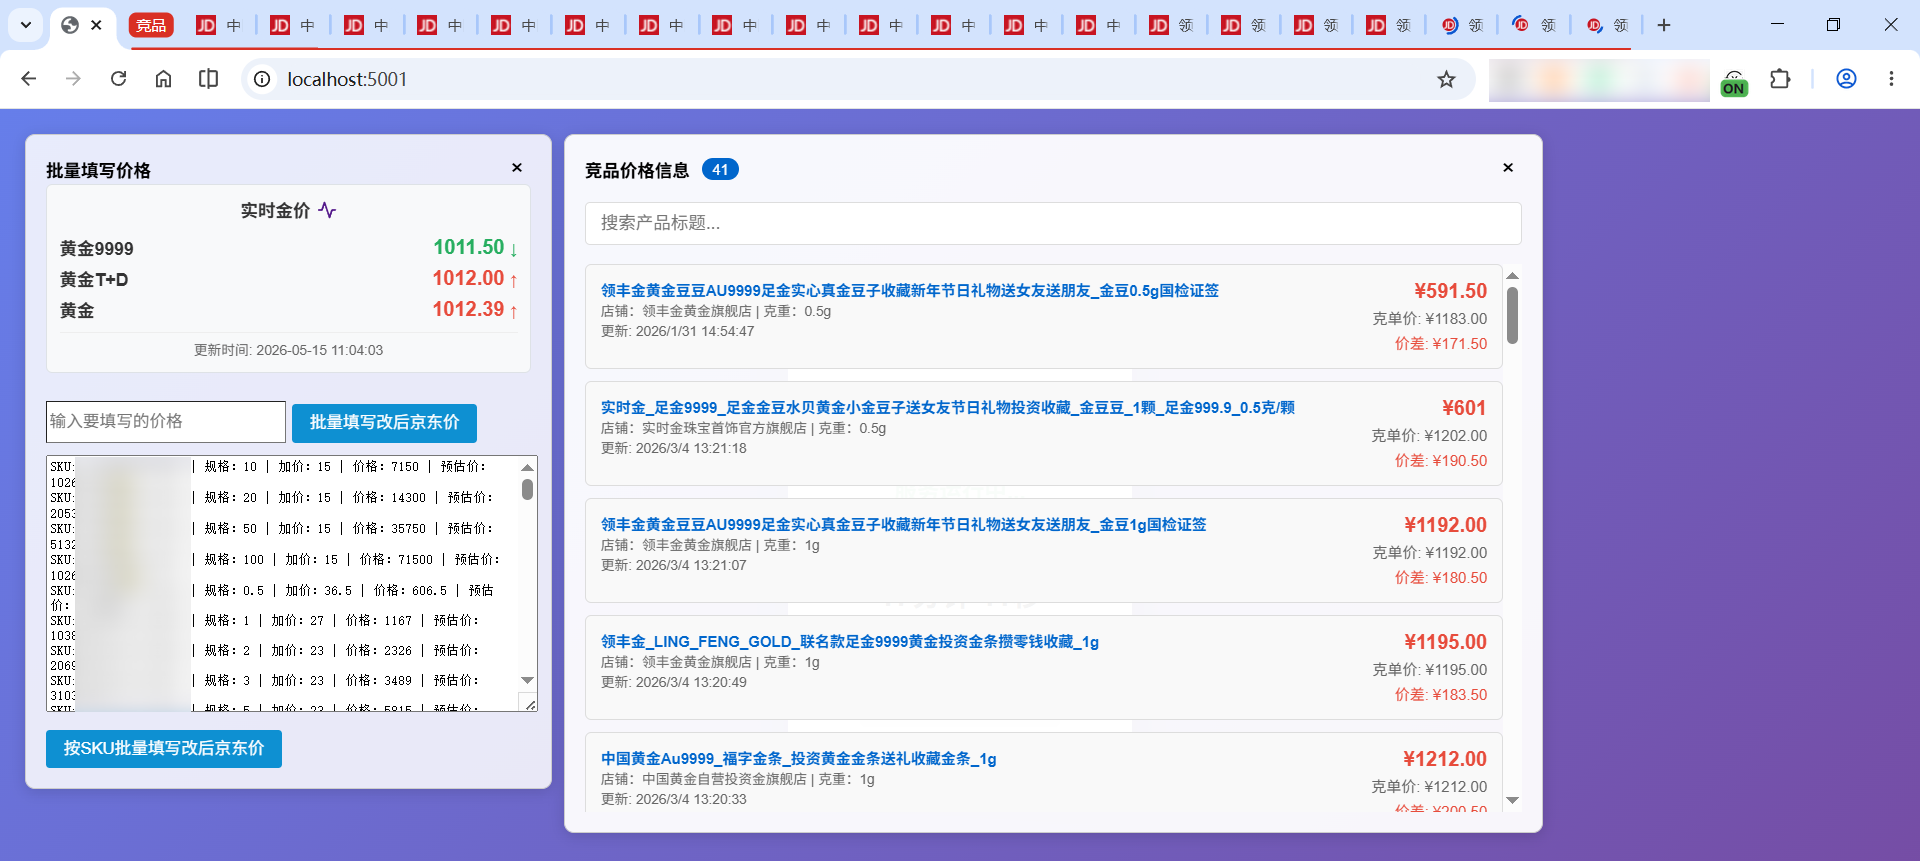Open the browser profile icon
Screen dimensions: 1920x861
pyautogui.click(x=1846, y=79)
